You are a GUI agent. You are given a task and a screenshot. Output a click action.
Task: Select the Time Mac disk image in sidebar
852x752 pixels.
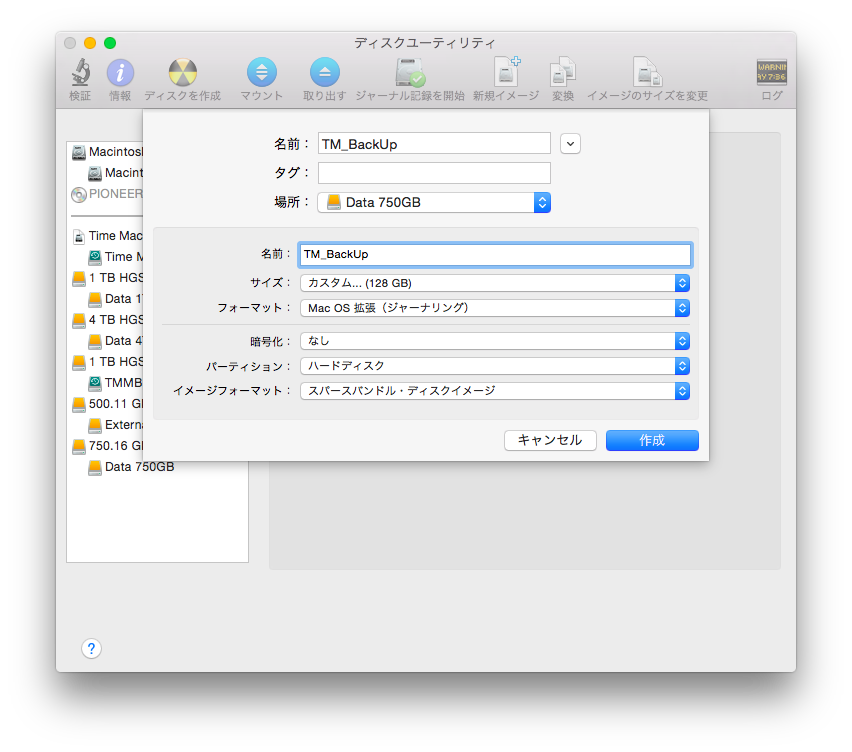click(107, 236)
